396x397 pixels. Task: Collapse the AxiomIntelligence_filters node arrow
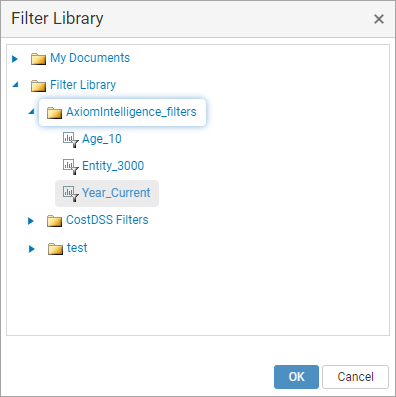coord(31,112)
